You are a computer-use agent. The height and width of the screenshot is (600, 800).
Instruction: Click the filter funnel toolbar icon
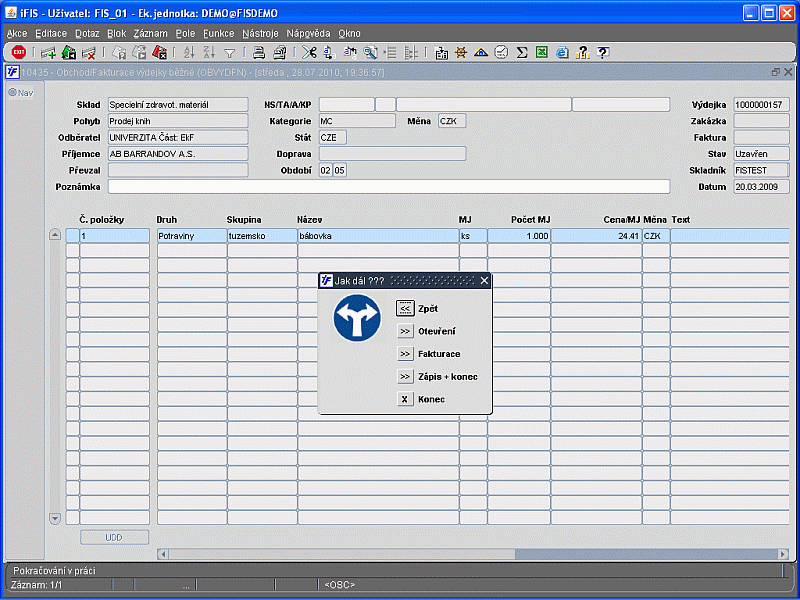pyautogui.click(x=230, y=53)
